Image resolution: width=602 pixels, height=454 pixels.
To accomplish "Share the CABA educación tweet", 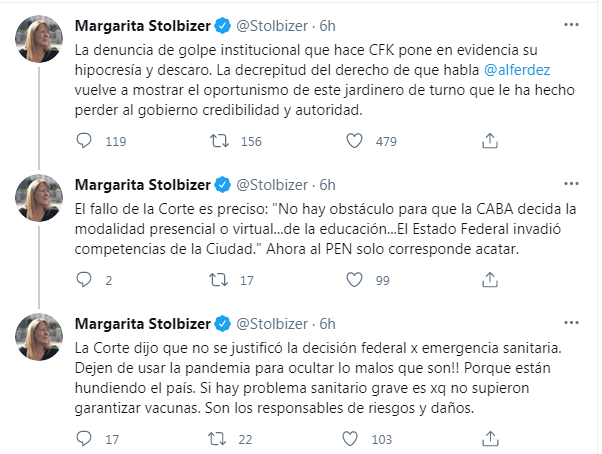I will click(x=490, y=280).
